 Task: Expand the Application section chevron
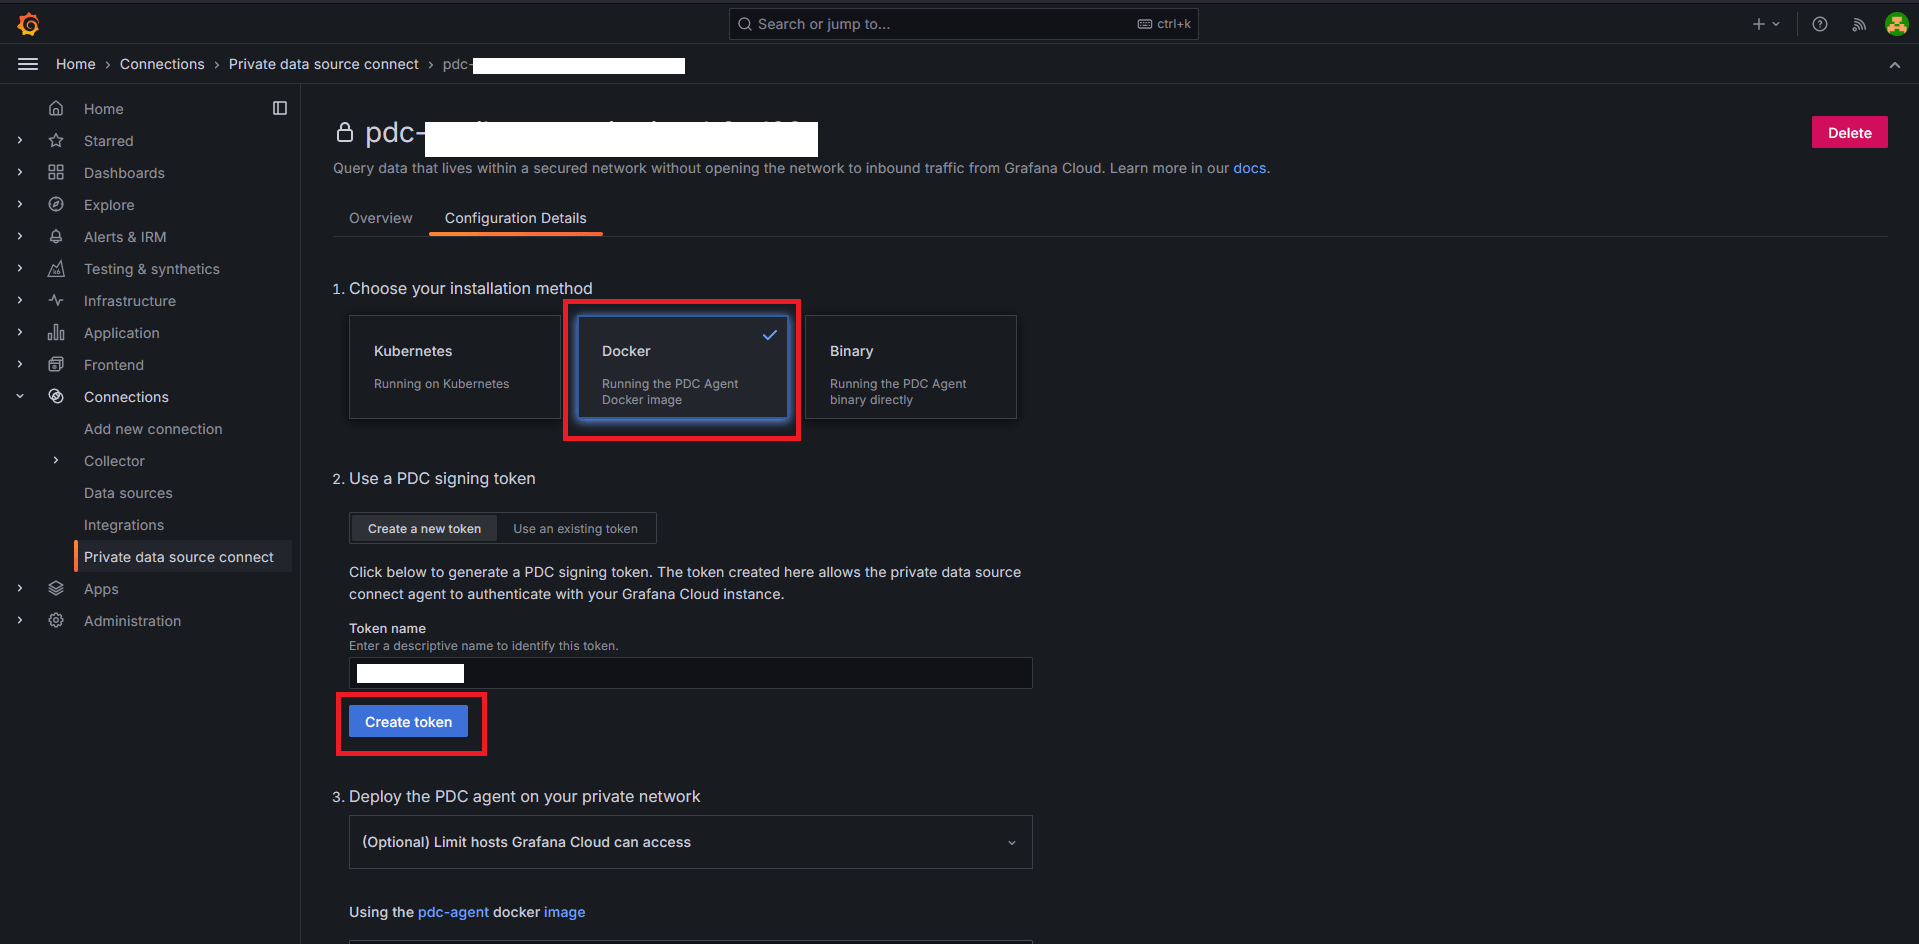(20, 332)
